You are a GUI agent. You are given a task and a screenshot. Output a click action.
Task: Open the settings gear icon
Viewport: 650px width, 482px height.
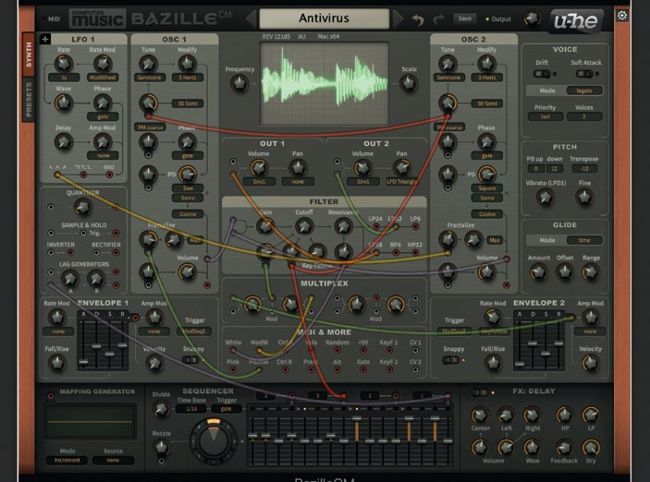tap(622, 16)
